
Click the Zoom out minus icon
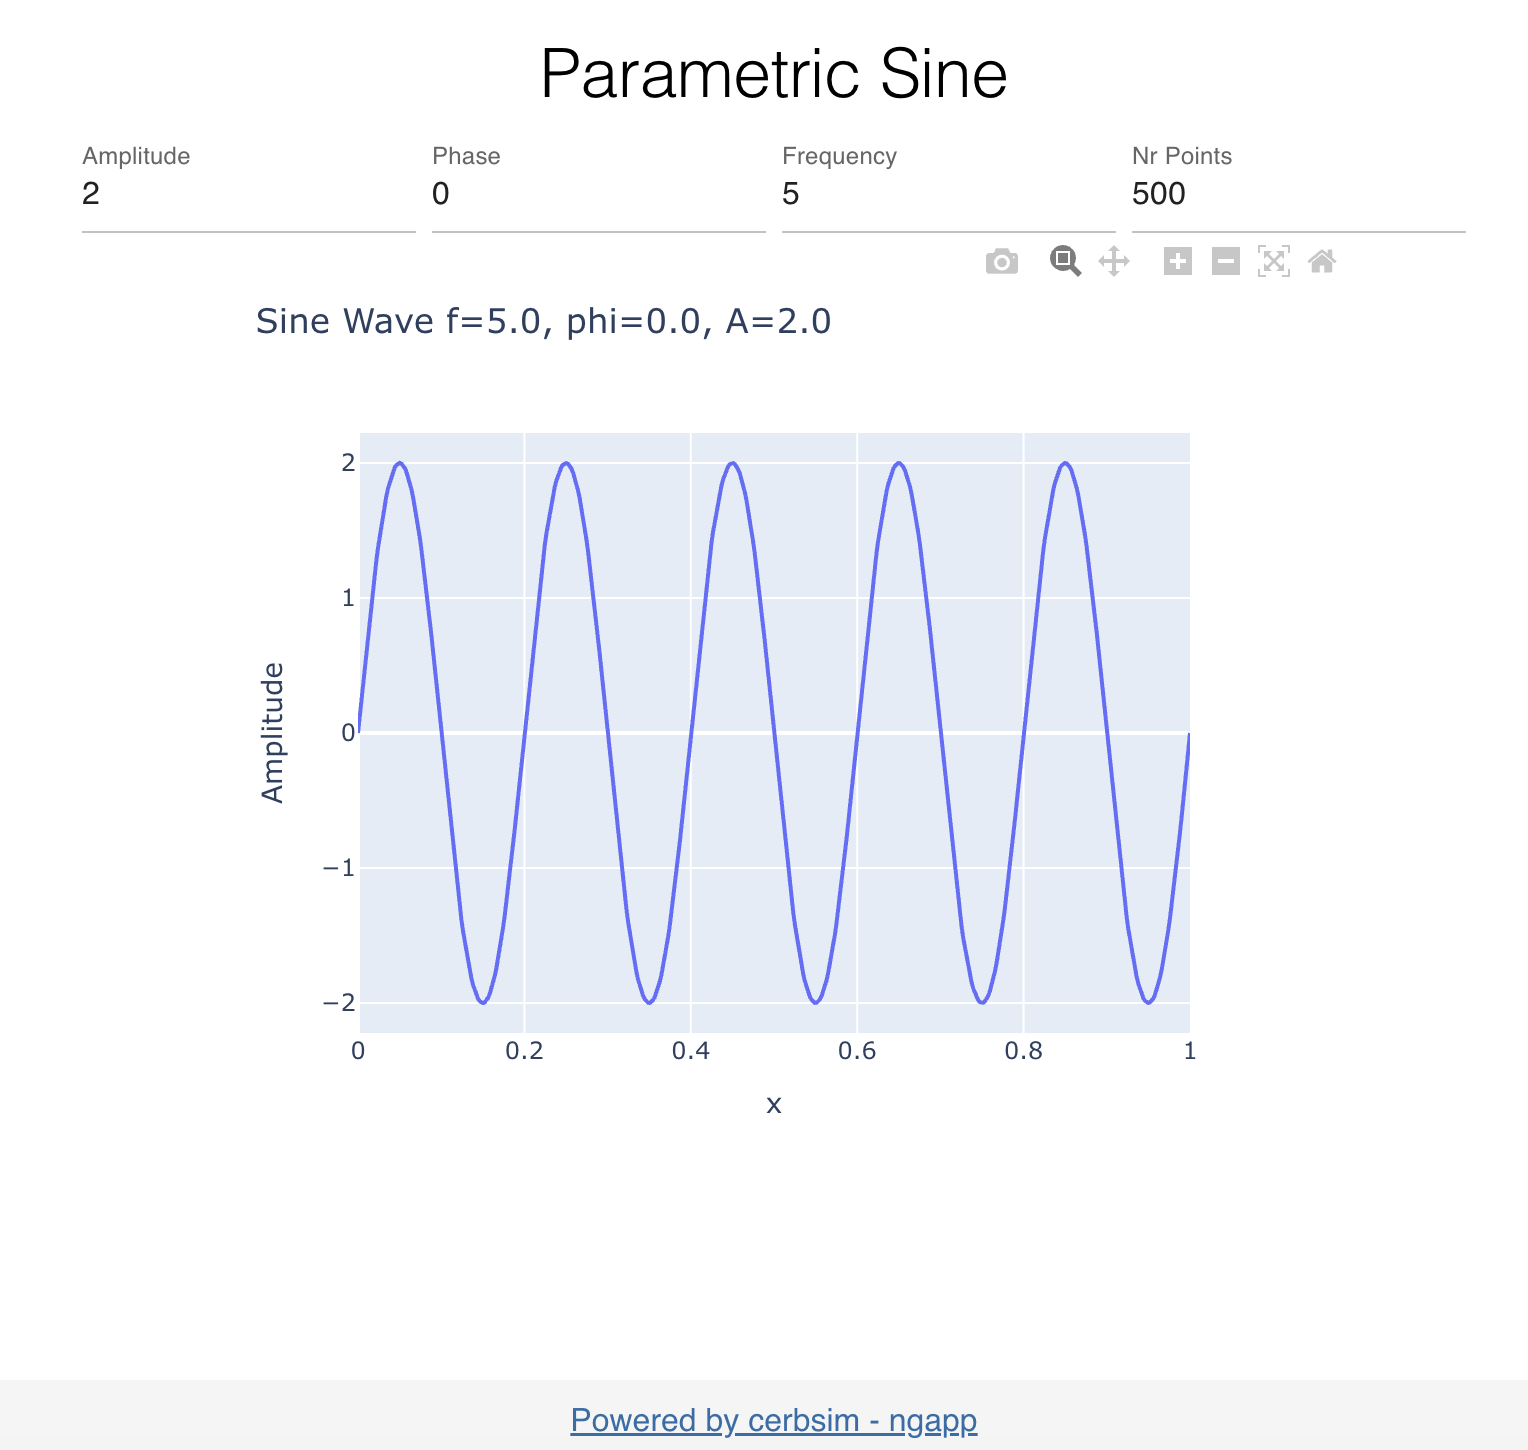pos(1226,262)
